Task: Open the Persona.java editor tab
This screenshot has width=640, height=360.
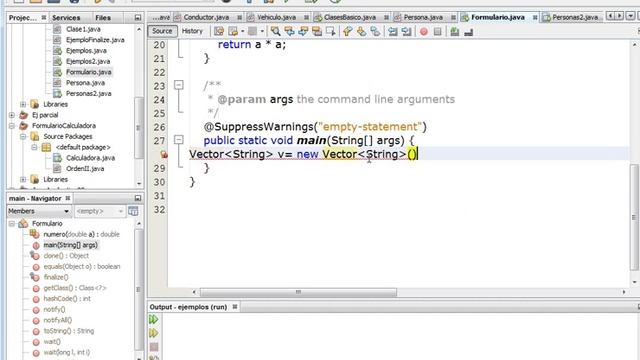Action: pyautogui.click(x=423, y=18)
